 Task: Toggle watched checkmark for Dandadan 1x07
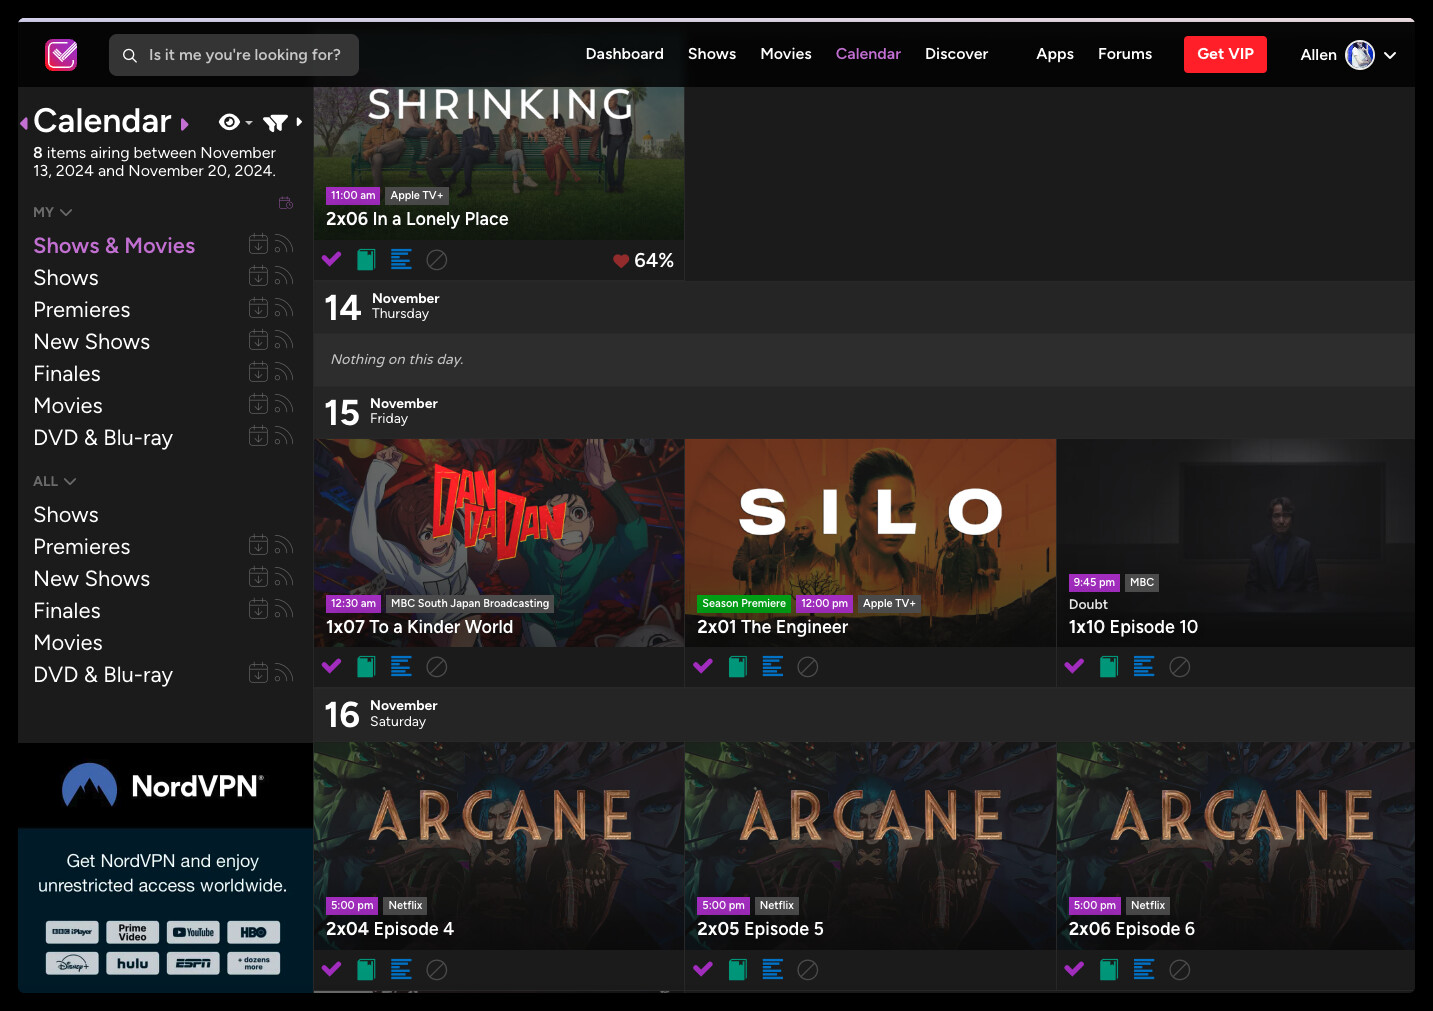pos(332,667)
